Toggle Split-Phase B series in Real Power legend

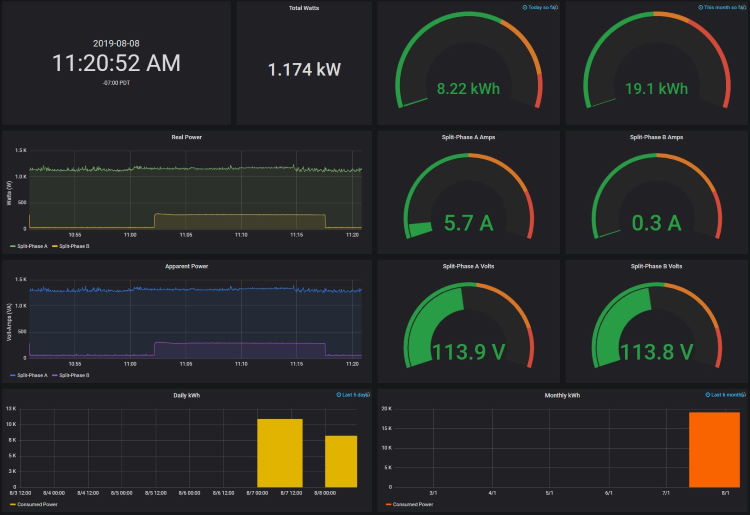coord(74,246)
